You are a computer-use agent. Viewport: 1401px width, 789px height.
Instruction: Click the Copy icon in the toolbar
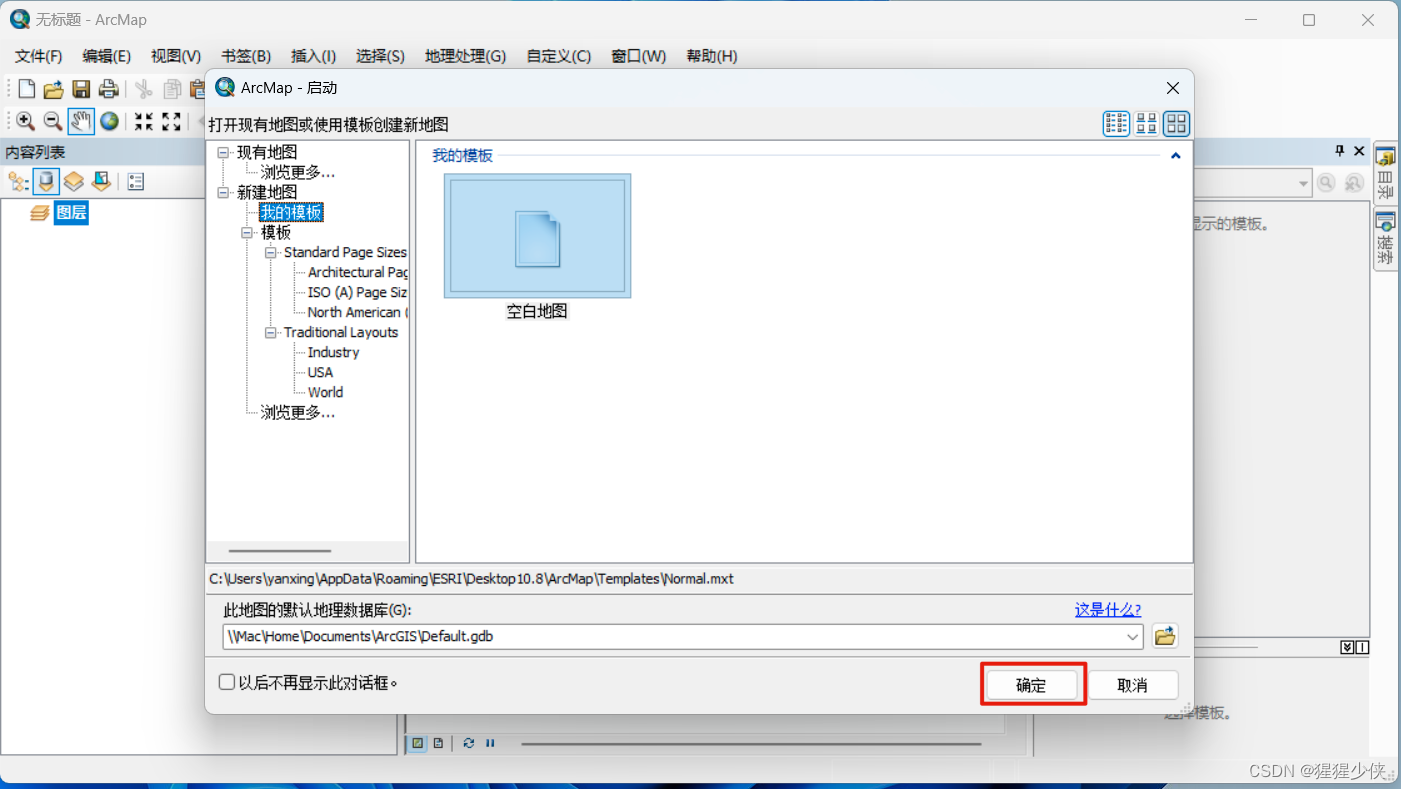click(172, 89)
